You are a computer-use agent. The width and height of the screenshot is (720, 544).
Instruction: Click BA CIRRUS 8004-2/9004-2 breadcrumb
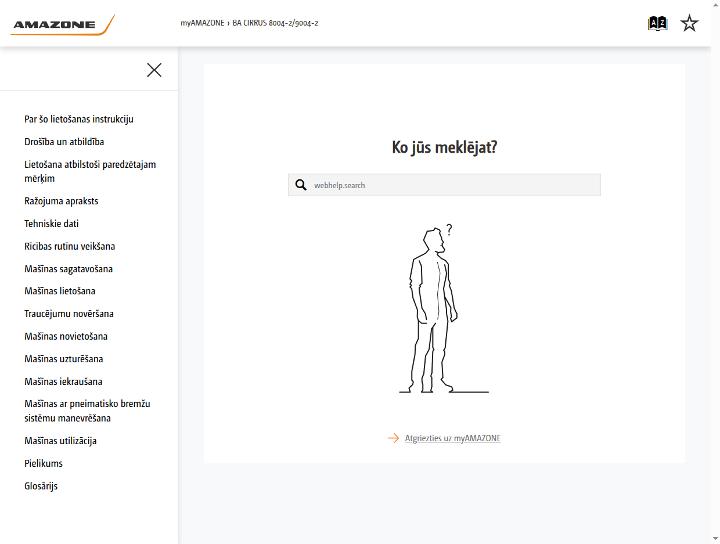pos(275,23)
